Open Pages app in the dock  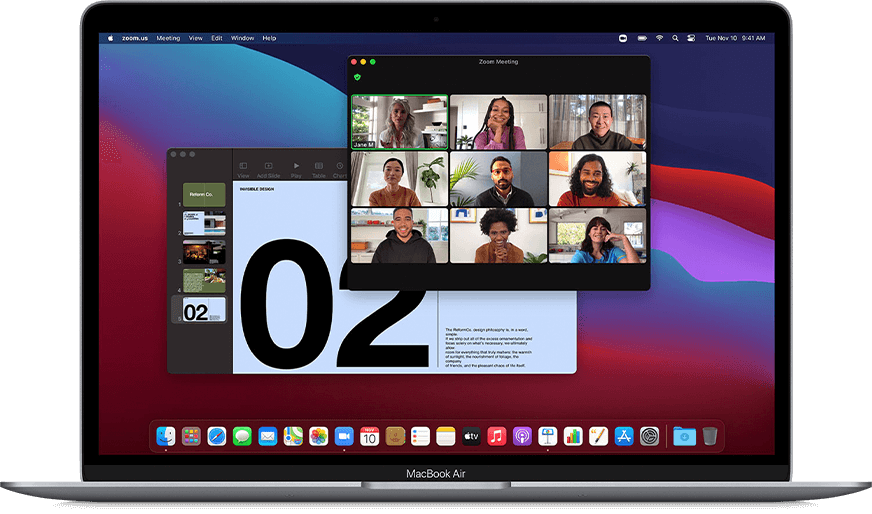point(598,437)
